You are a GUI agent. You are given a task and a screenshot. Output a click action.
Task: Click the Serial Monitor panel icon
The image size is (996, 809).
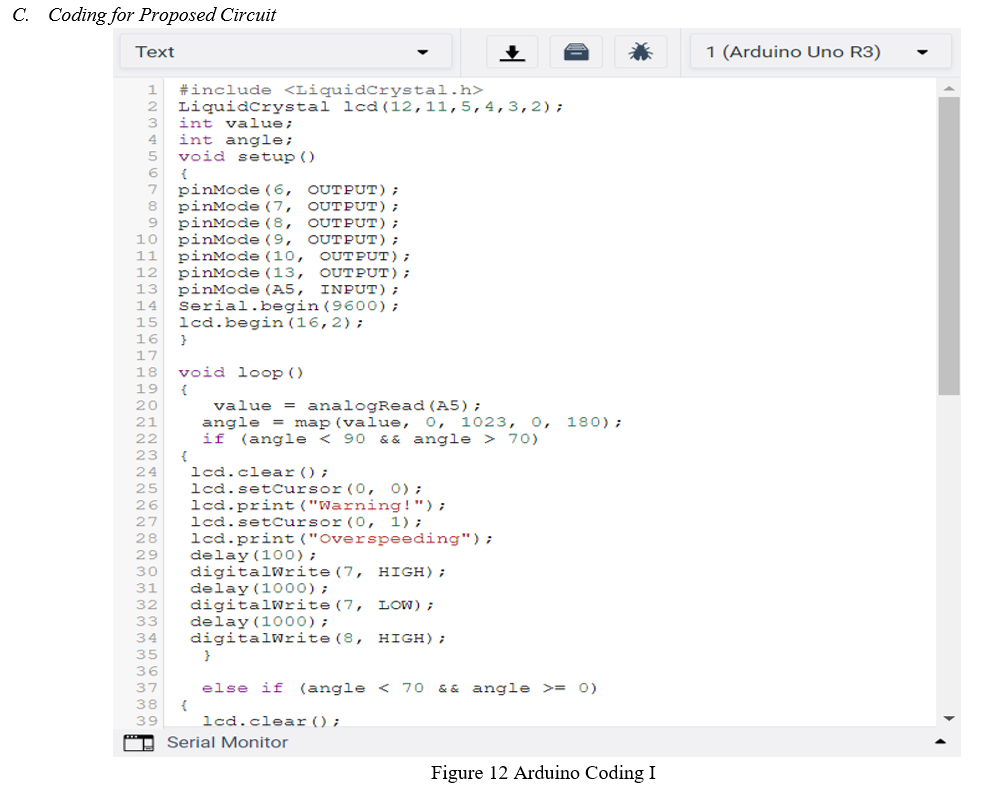pyautogui.click(x=138, y=742)
